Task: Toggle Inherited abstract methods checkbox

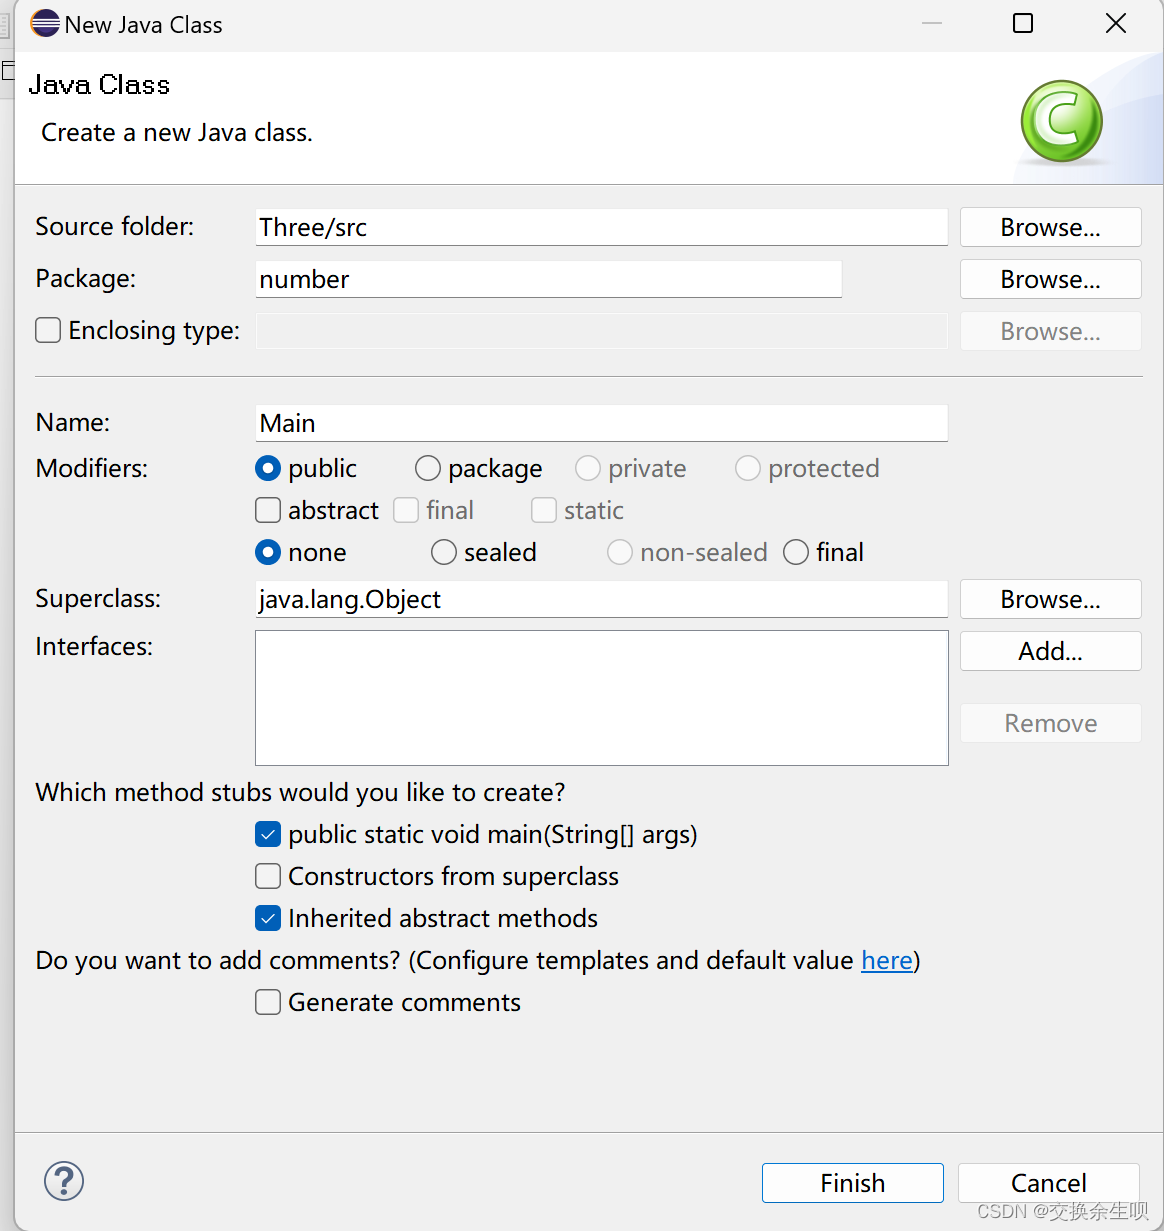Action: point(268,918)
